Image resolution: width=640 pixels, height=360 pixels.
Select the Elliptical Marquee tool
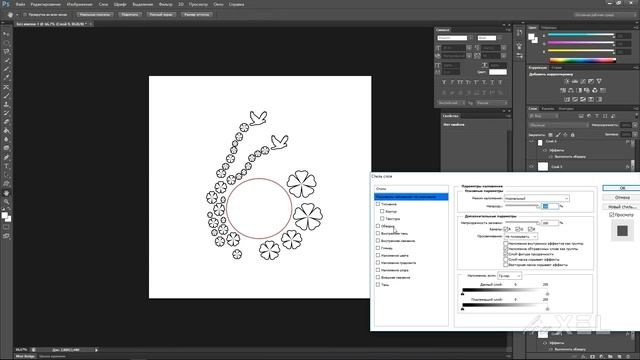pos(6,43)
